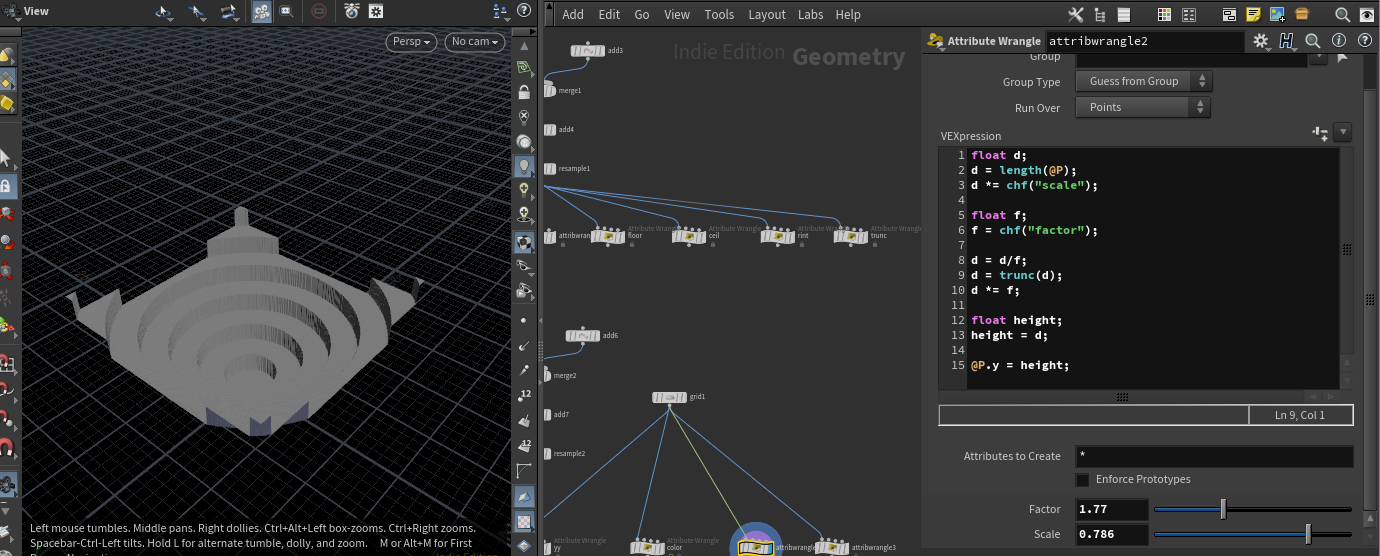1380x556 pixels.
Task: Select the color Attribute Wrangle node
Action: [x=648, y=548]
